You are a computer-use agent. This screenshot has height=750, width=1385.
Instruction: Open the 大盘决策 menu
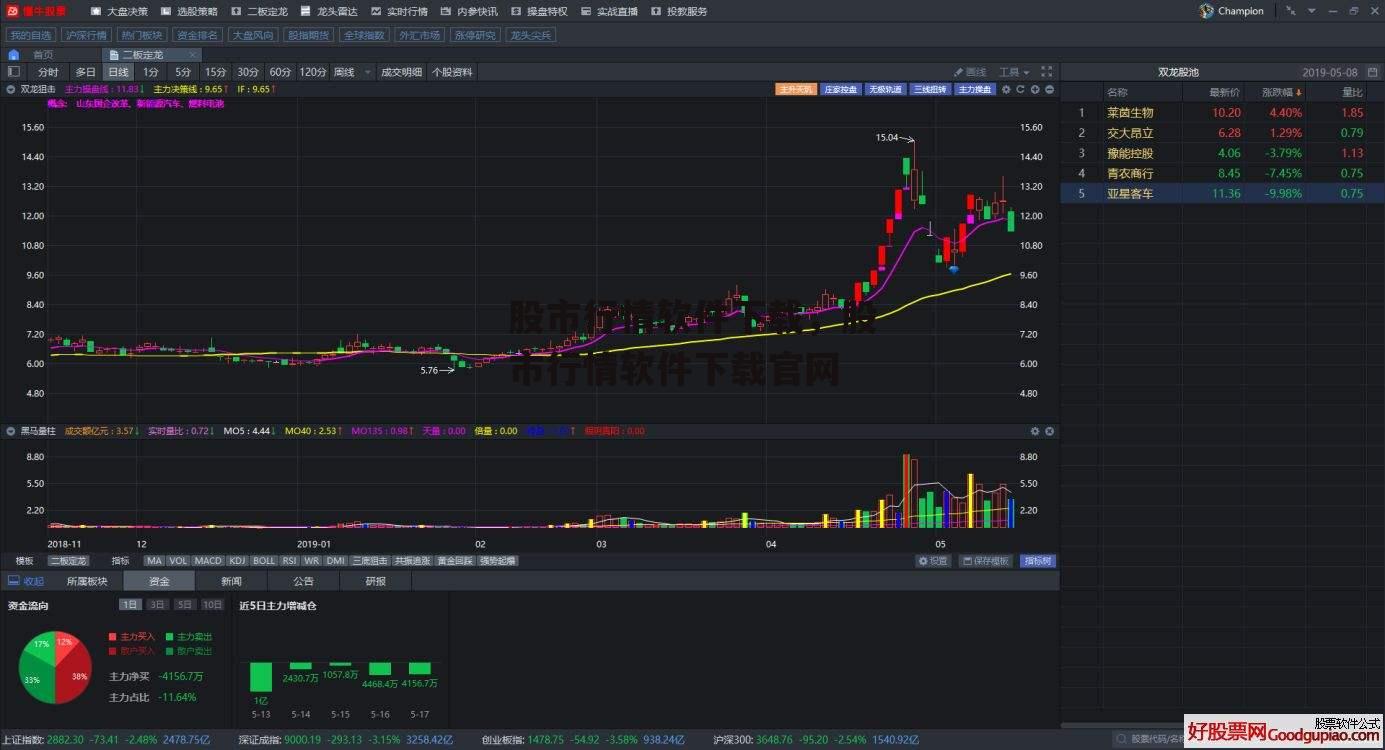[120, 11]
